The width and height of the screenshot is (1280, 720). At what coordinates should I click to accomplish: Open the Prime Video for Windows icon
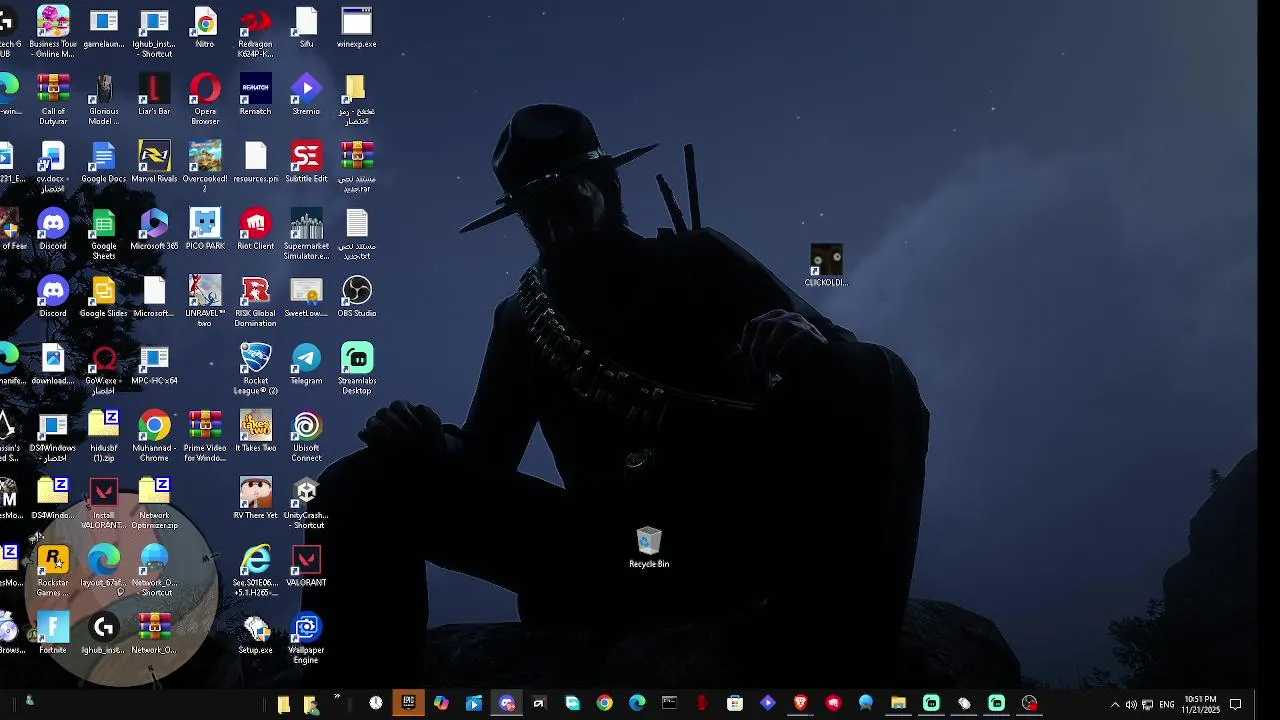(x=205, y=436)
